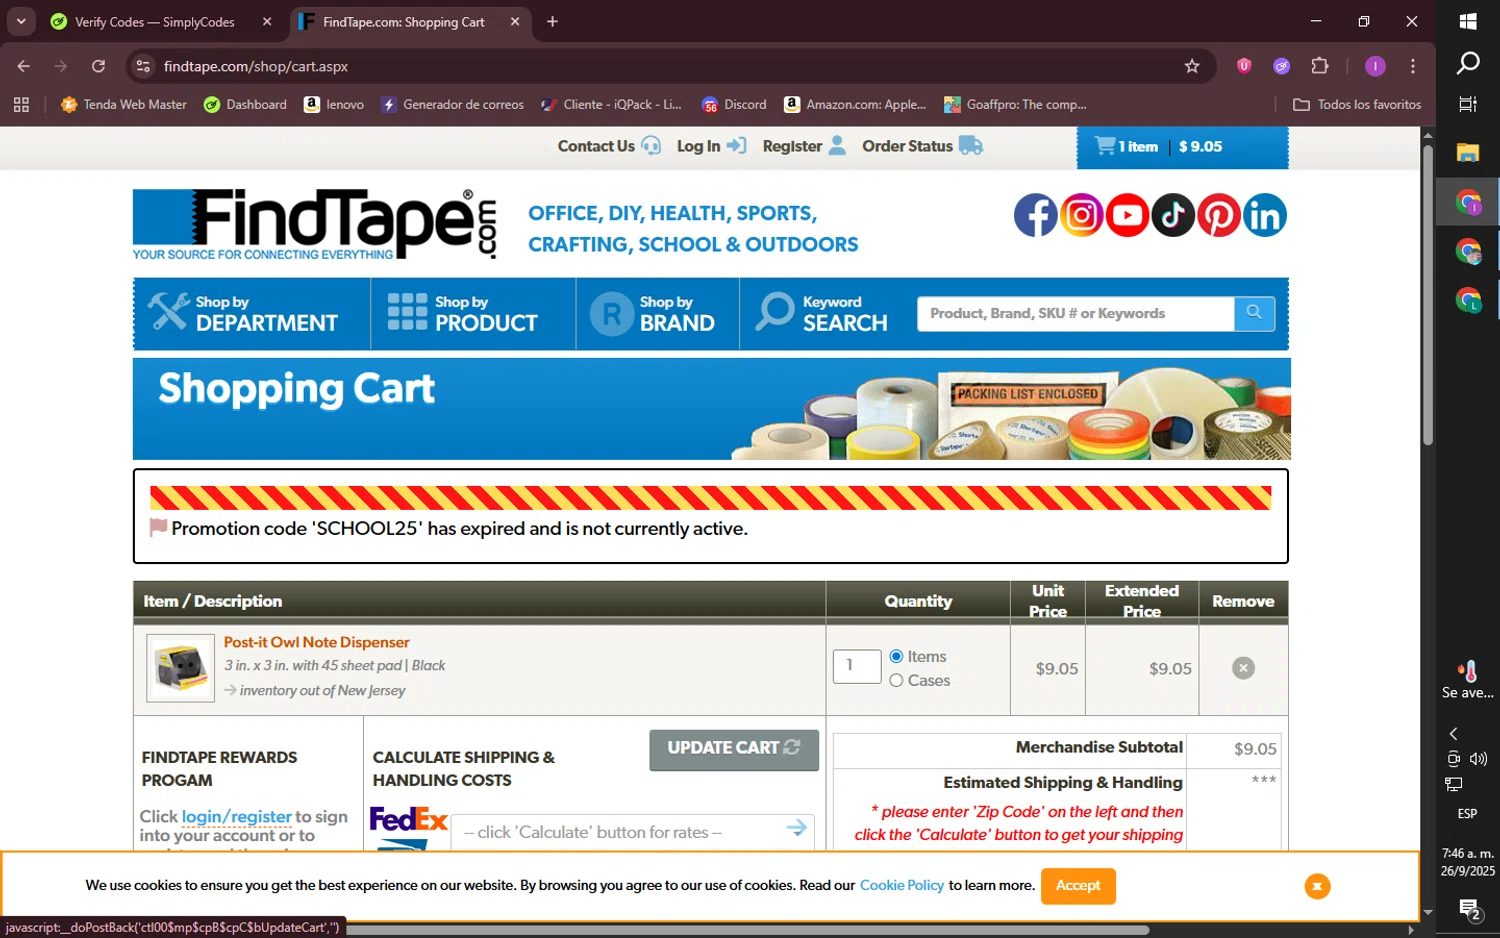Screen dimensions: 1500x938
Task: Click the horizontal scrollbar at bottom
Action: tap(747, 930)
